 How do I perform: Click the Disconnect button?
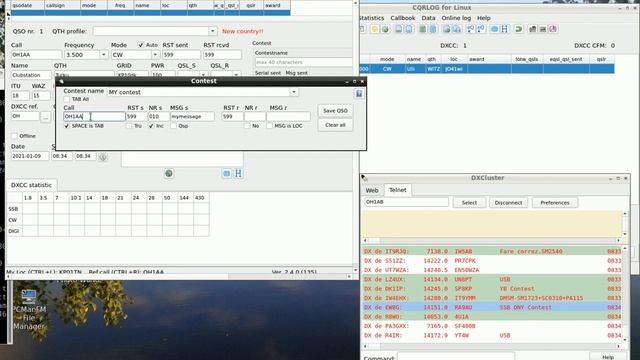(x=508, y=202)
